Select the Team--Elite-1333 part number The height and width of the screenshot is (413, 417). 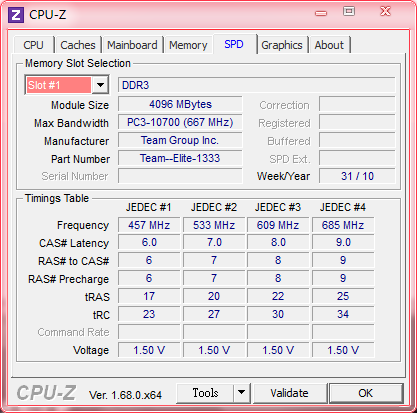click(x=180, y=158)
